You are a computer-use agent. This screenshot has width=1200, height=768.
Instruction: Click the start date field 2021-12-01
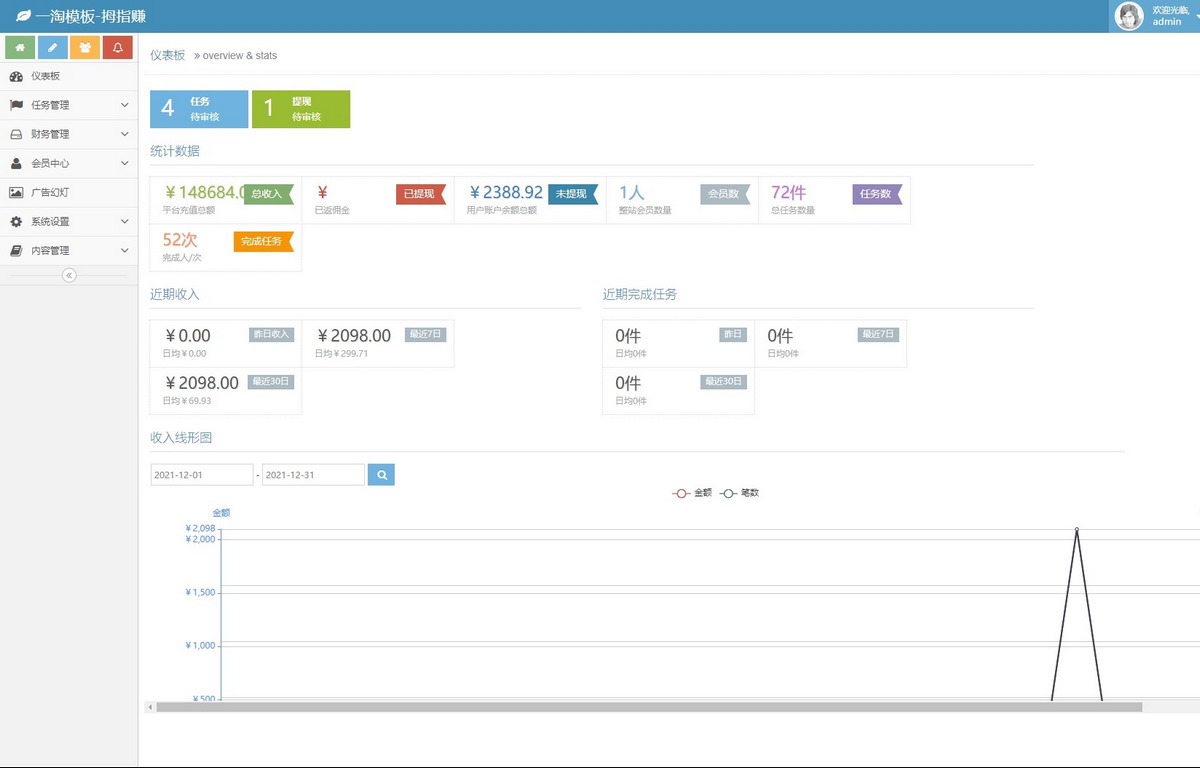(x=201, y=475)
